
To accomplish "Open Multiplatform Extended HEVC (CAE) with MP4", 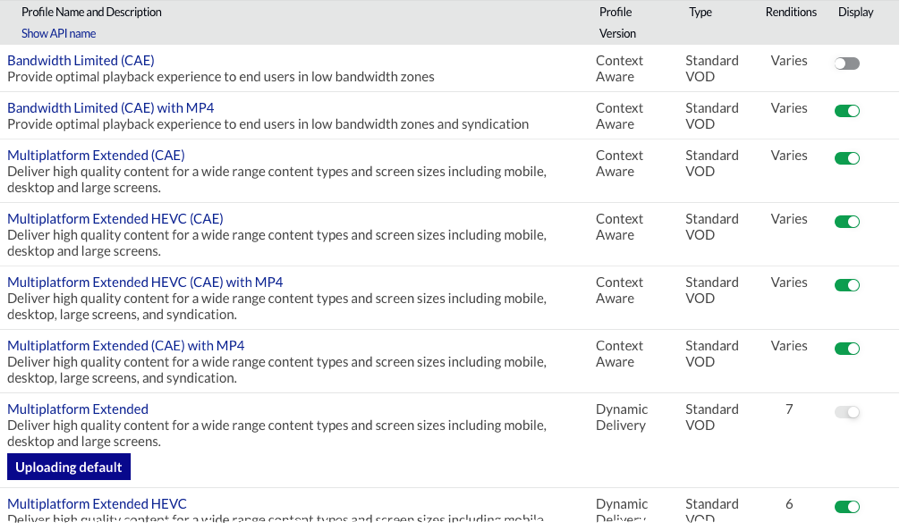I will [145, 282].
